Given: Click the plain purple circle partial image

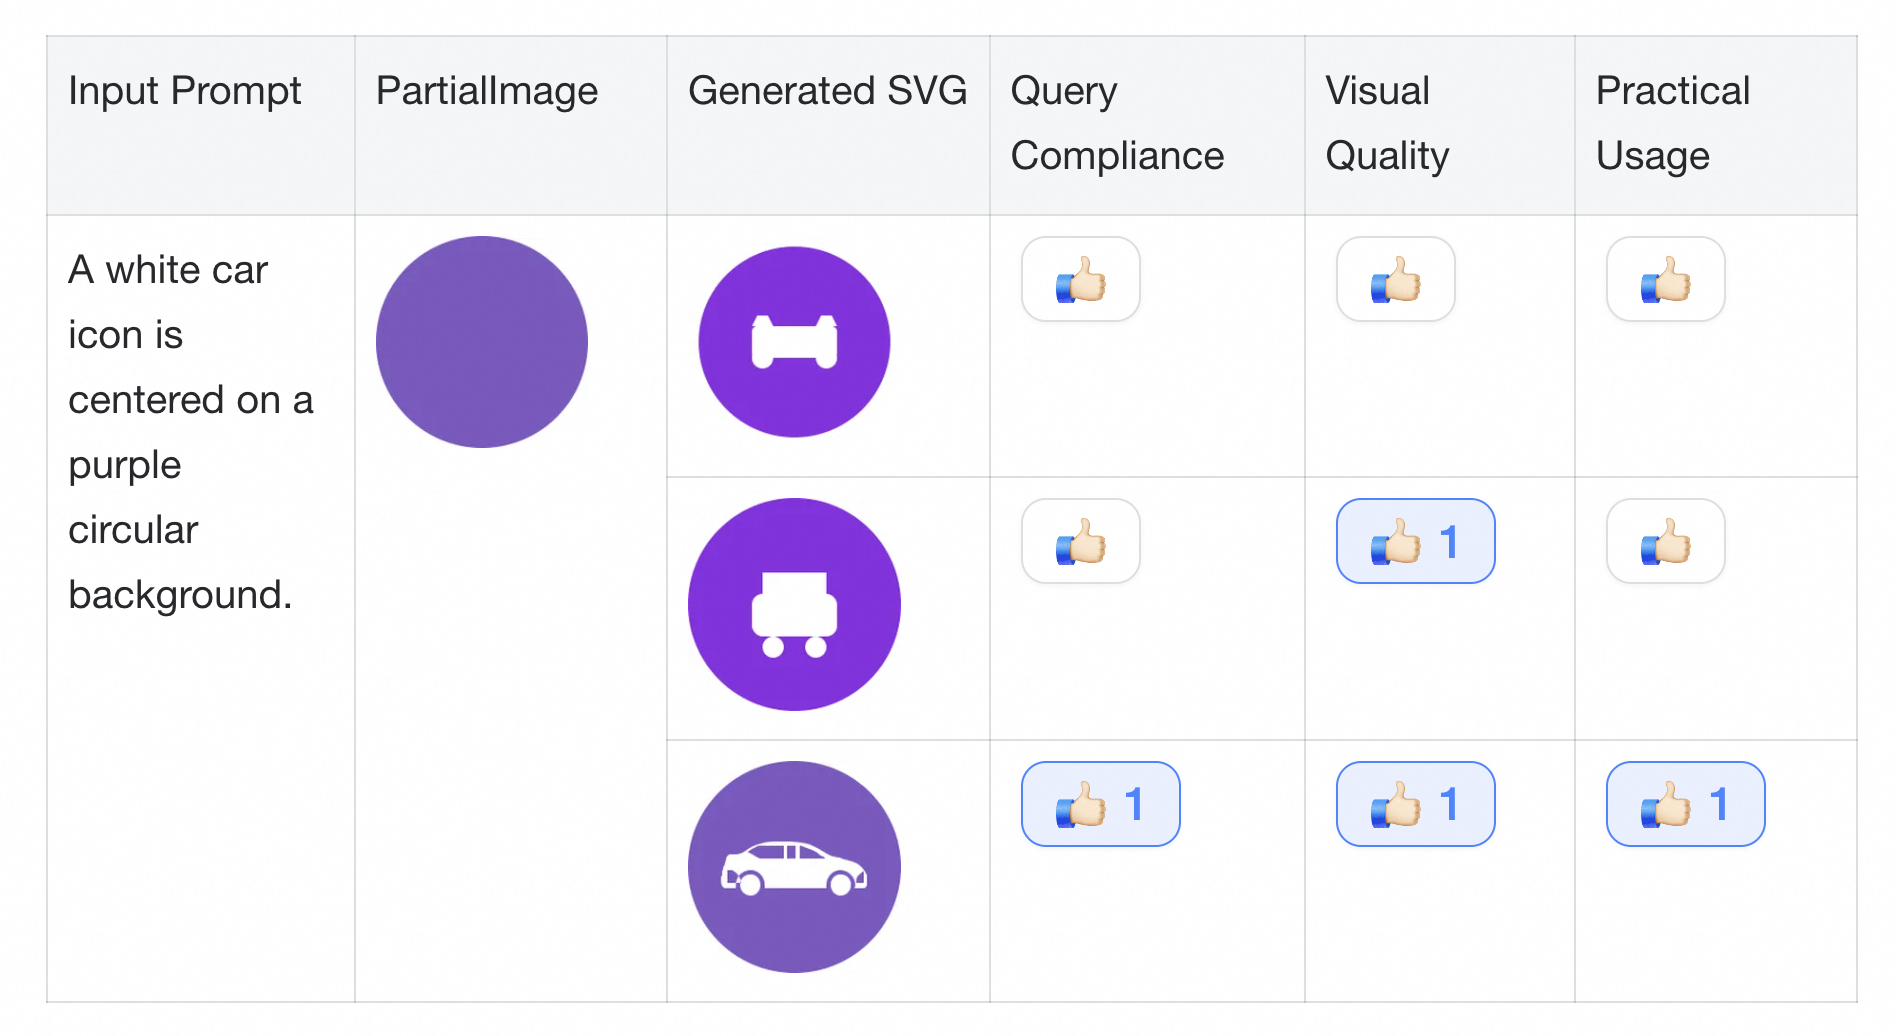Looking at the screenshot, I should pyautogui.click(x=482, y=342).
